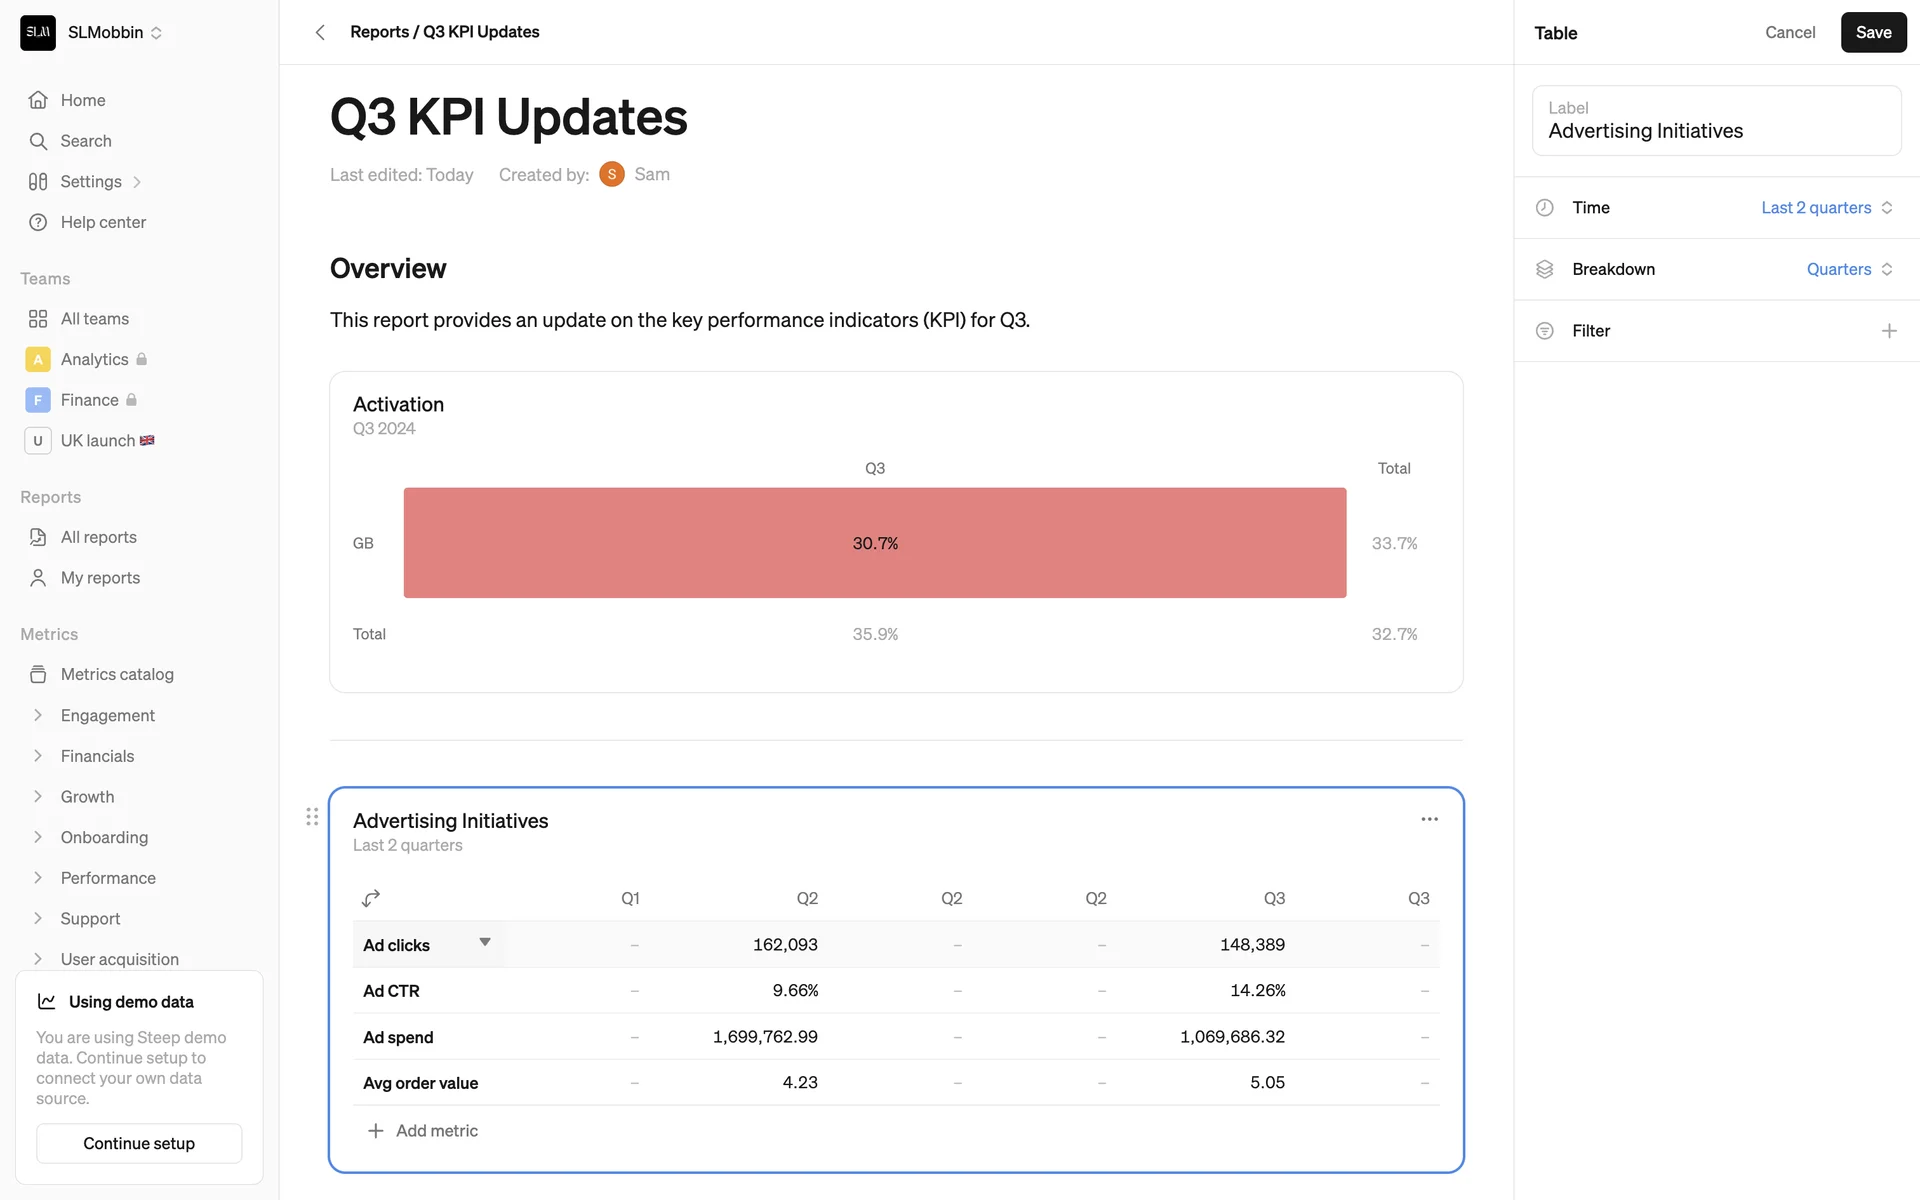Click the Search icon in the sidebar

pos(38,141)
